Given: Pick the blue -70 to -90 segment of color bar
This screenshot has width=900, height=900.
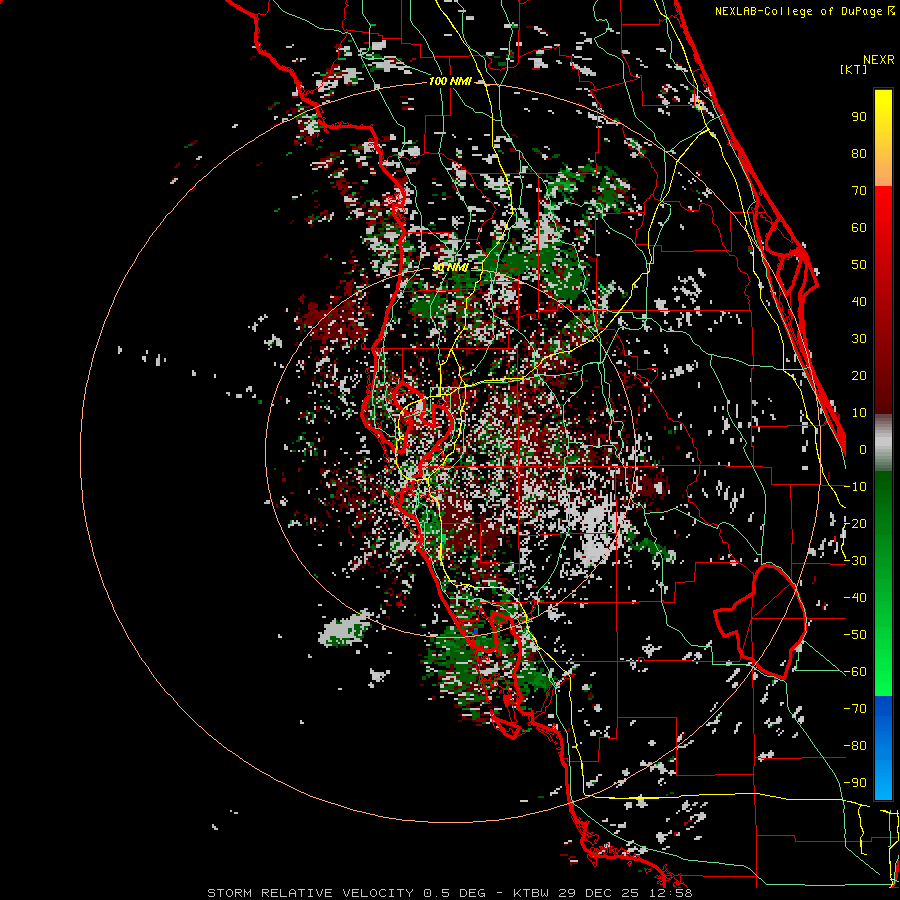Looking at the screenshot, I should tap(883, 748).
